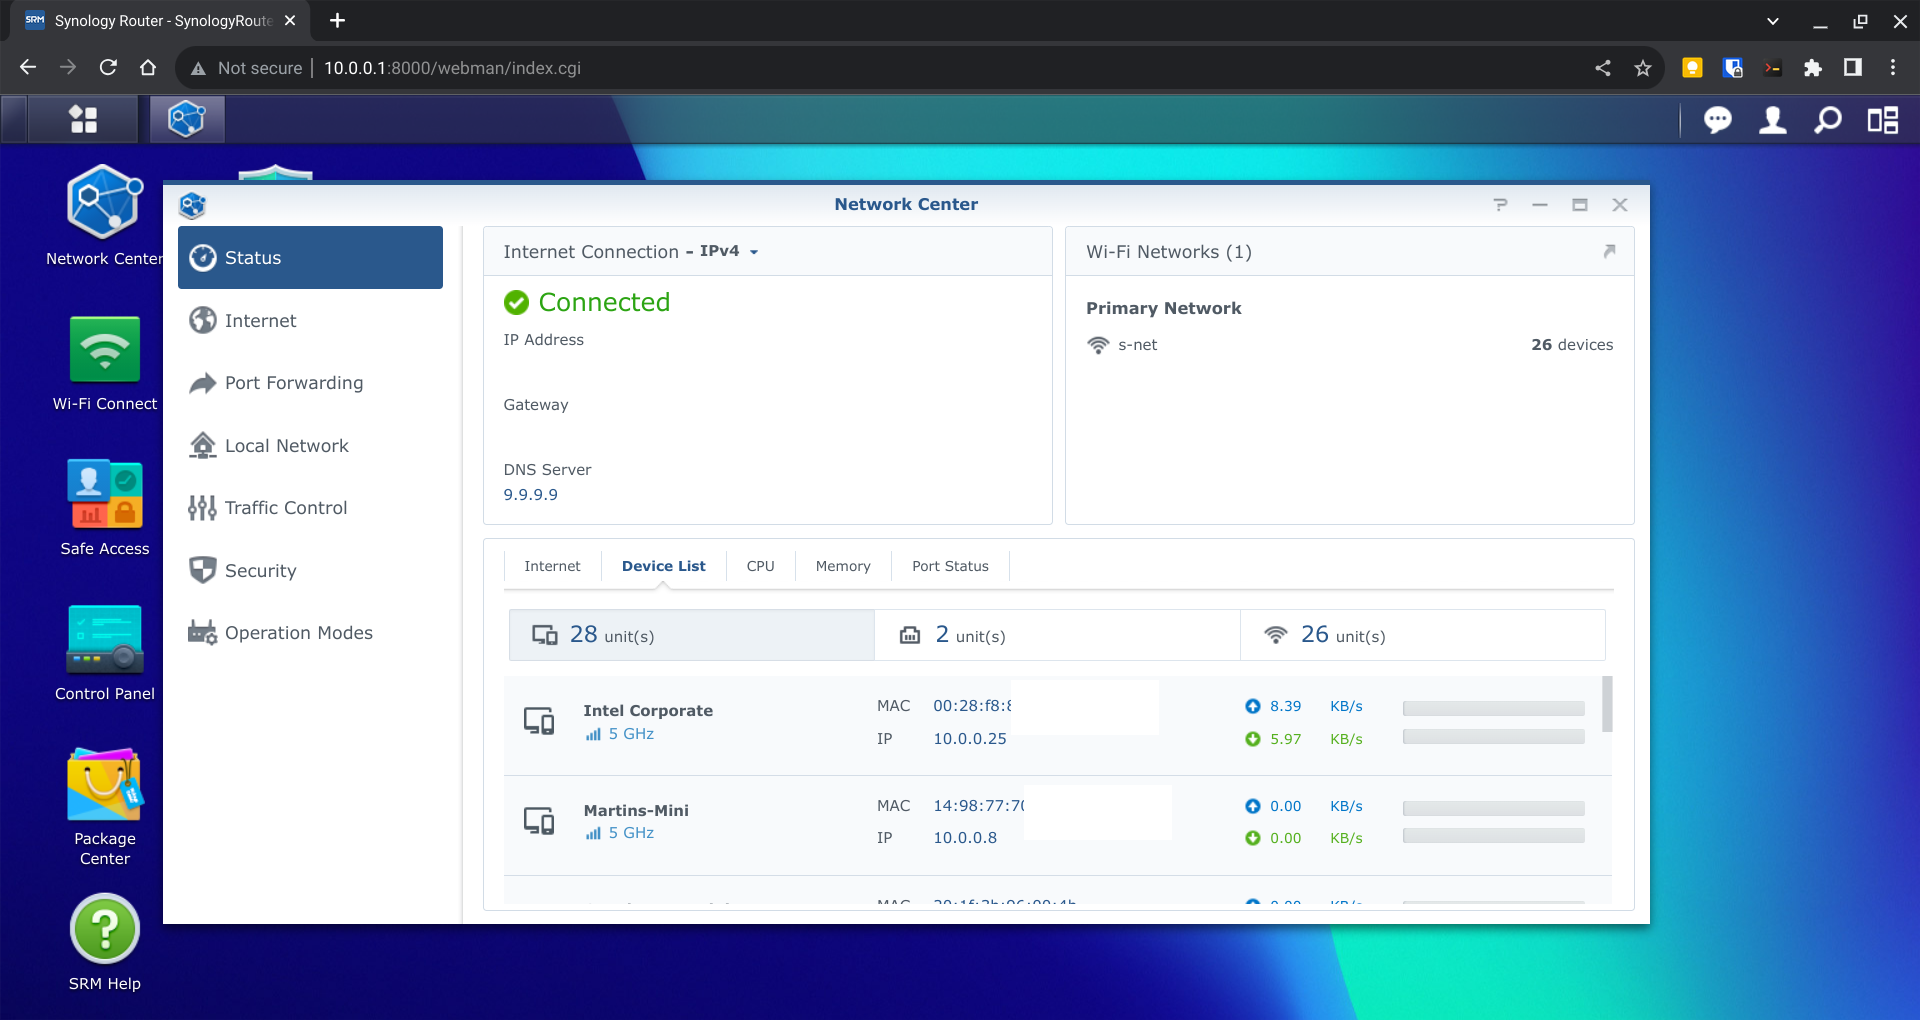Click the Intel Corporate device icon

pos(539,721)
